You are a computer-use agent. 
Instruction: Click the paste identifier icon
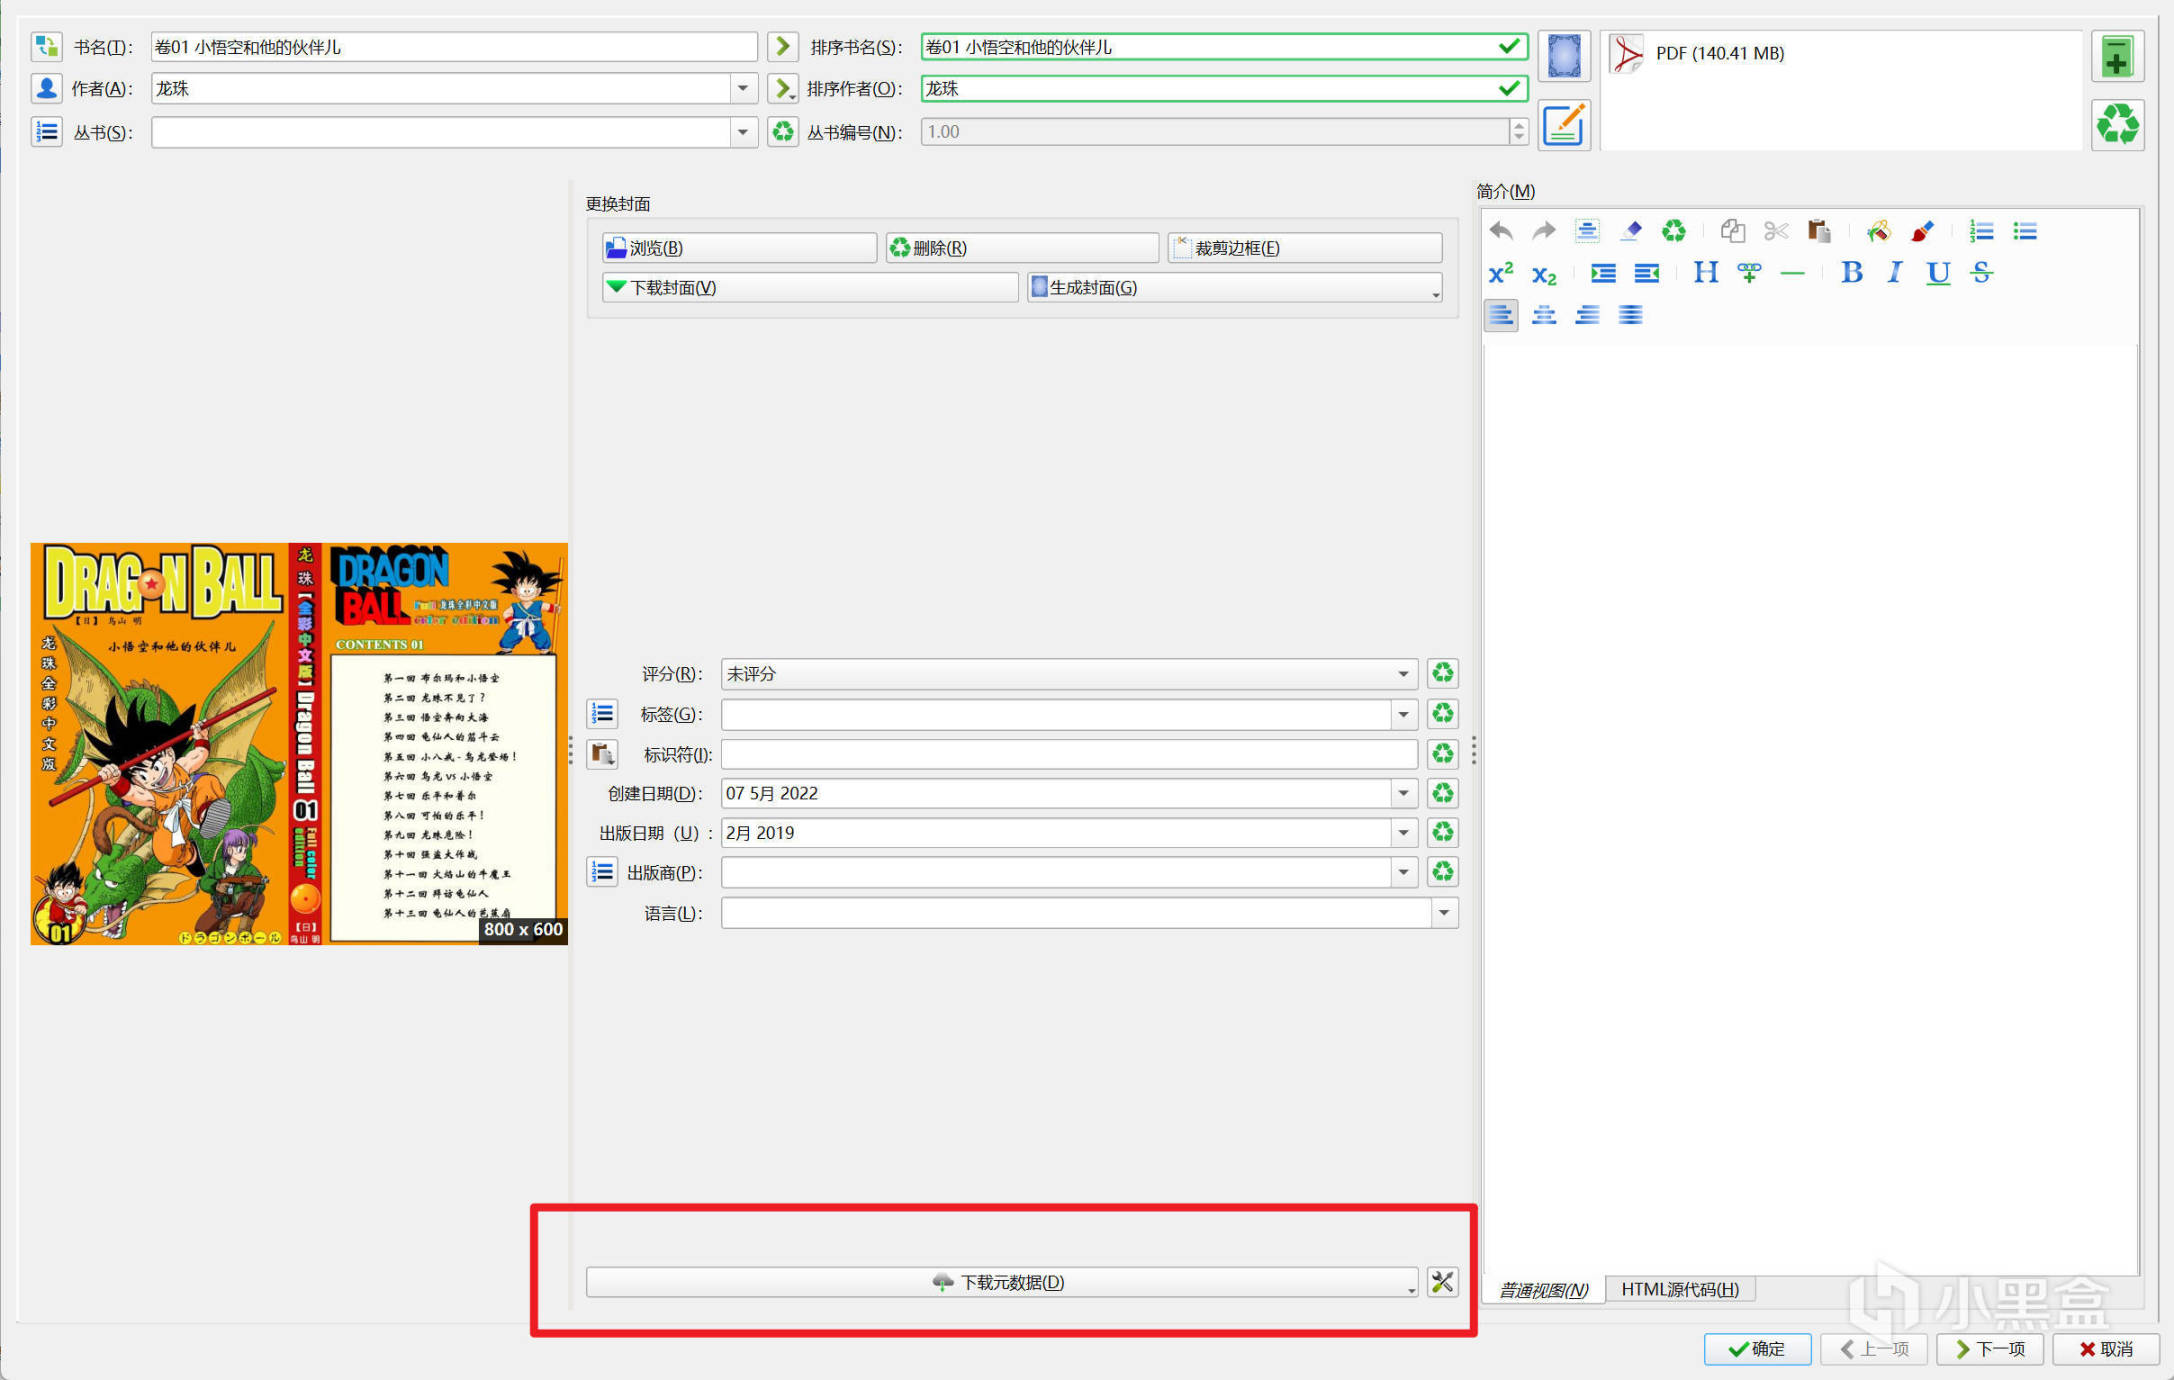pyautogui.click(x=602, y=754)
